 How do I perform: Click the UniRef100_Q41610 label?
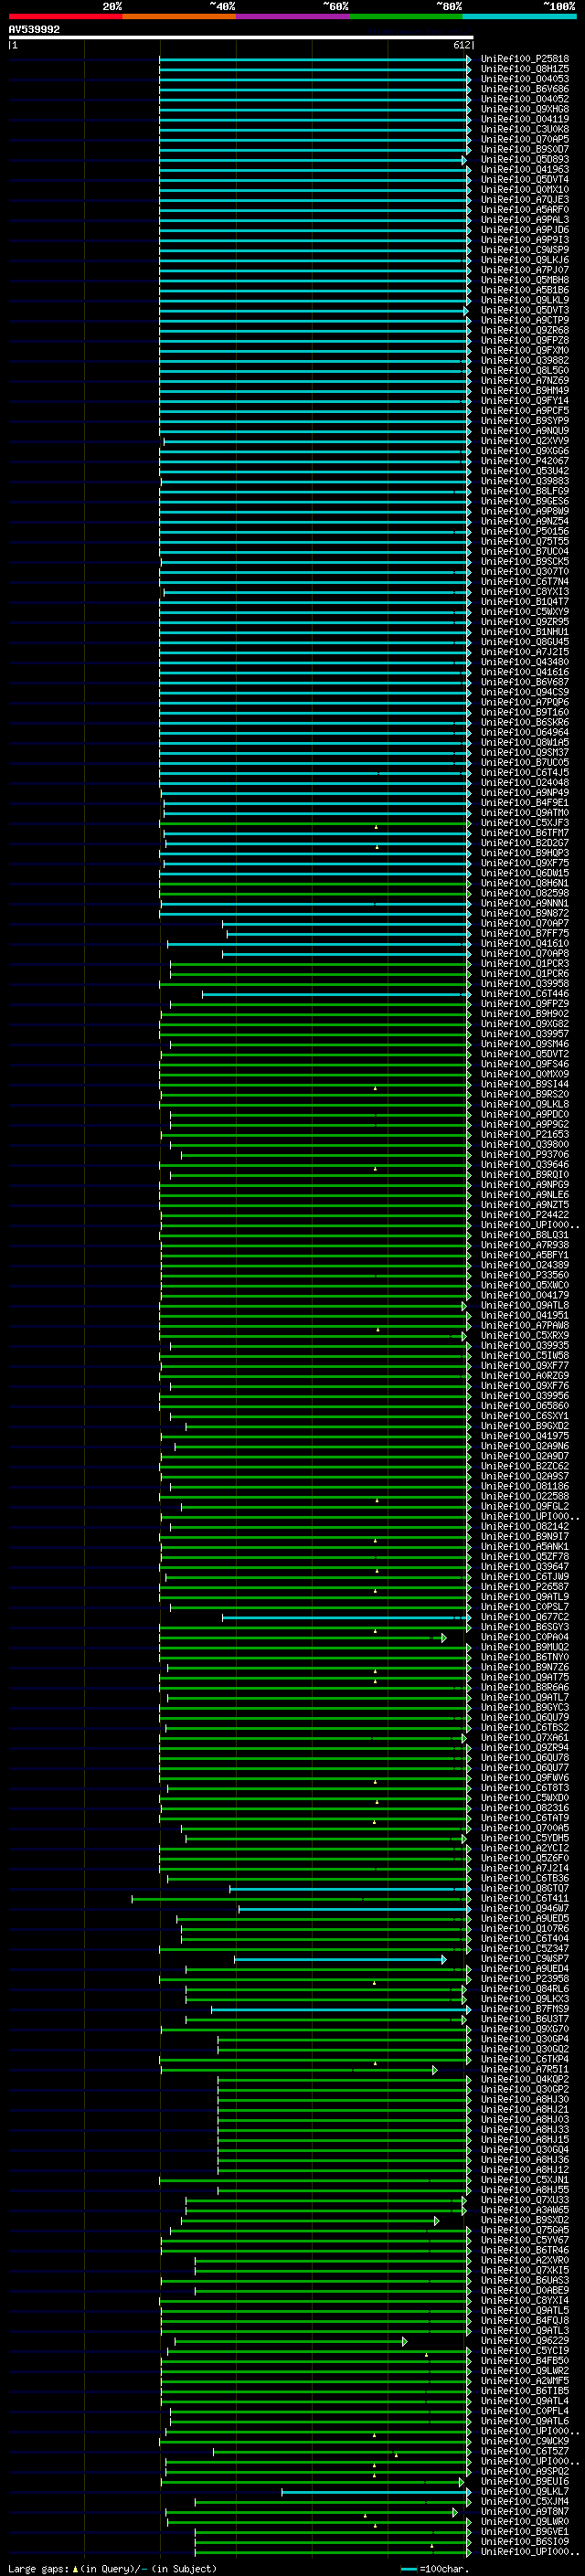(x=524, y=944)
